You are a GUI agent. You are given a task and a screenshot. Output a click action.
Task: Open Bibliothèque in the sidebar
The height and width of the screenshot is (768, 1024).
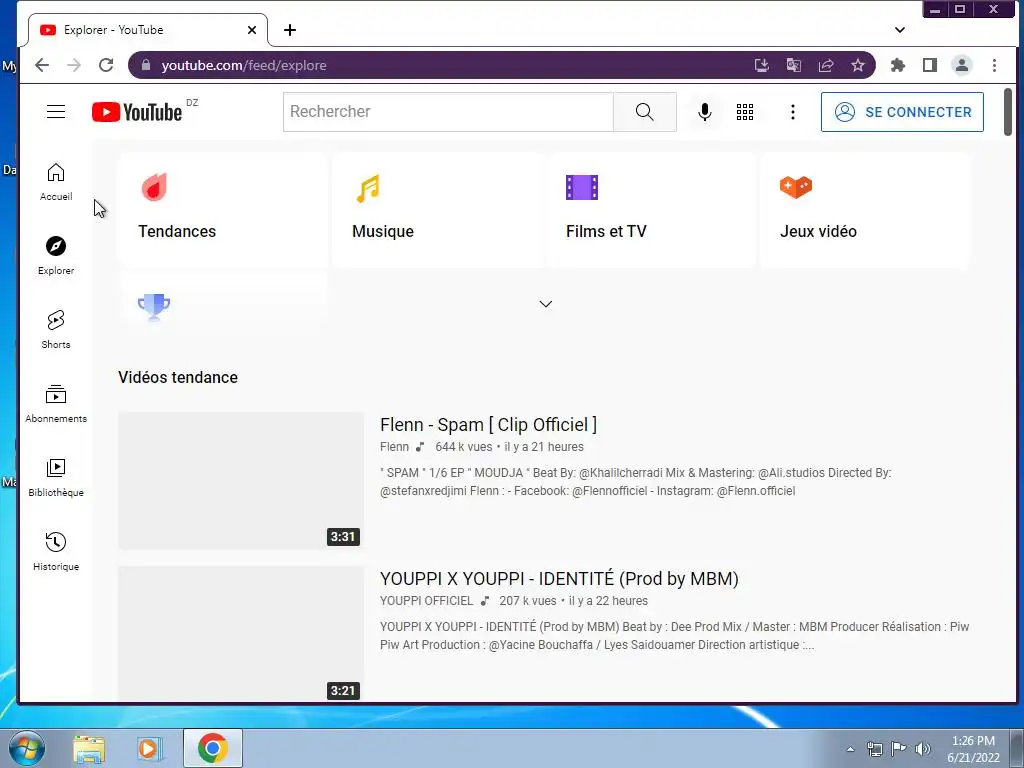tap(56, 477)
